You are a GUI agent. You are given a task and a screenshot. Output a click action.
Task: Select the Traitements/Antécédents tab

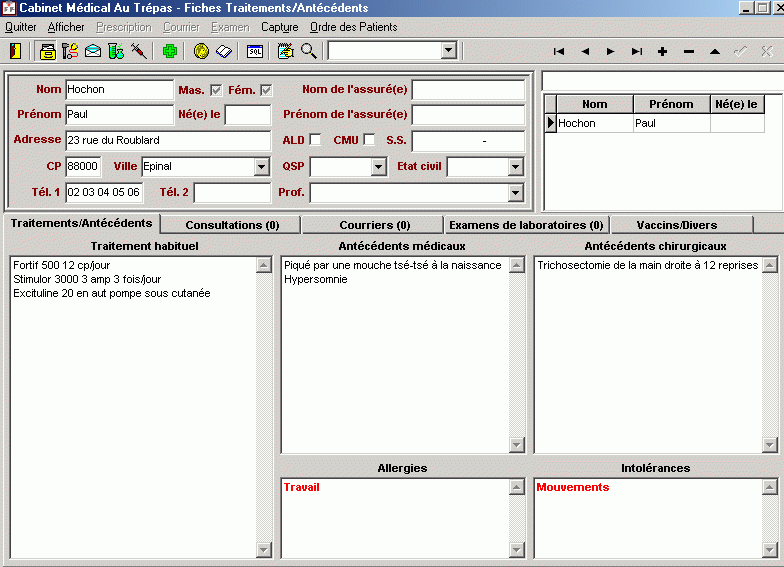tap(82, 223)
